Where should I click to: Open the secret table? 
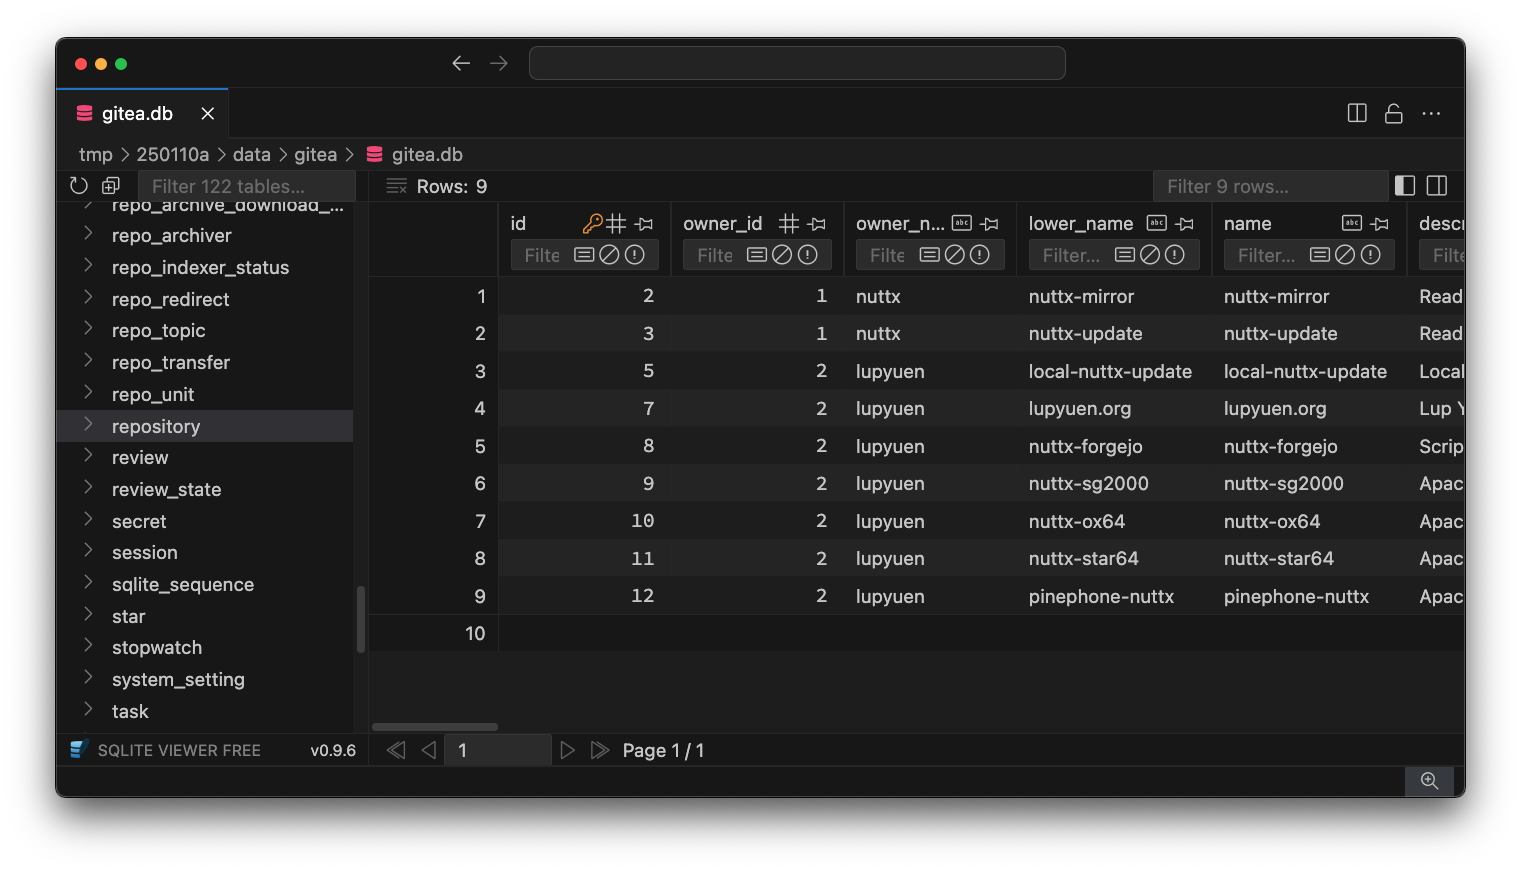[x=139, y=521]
